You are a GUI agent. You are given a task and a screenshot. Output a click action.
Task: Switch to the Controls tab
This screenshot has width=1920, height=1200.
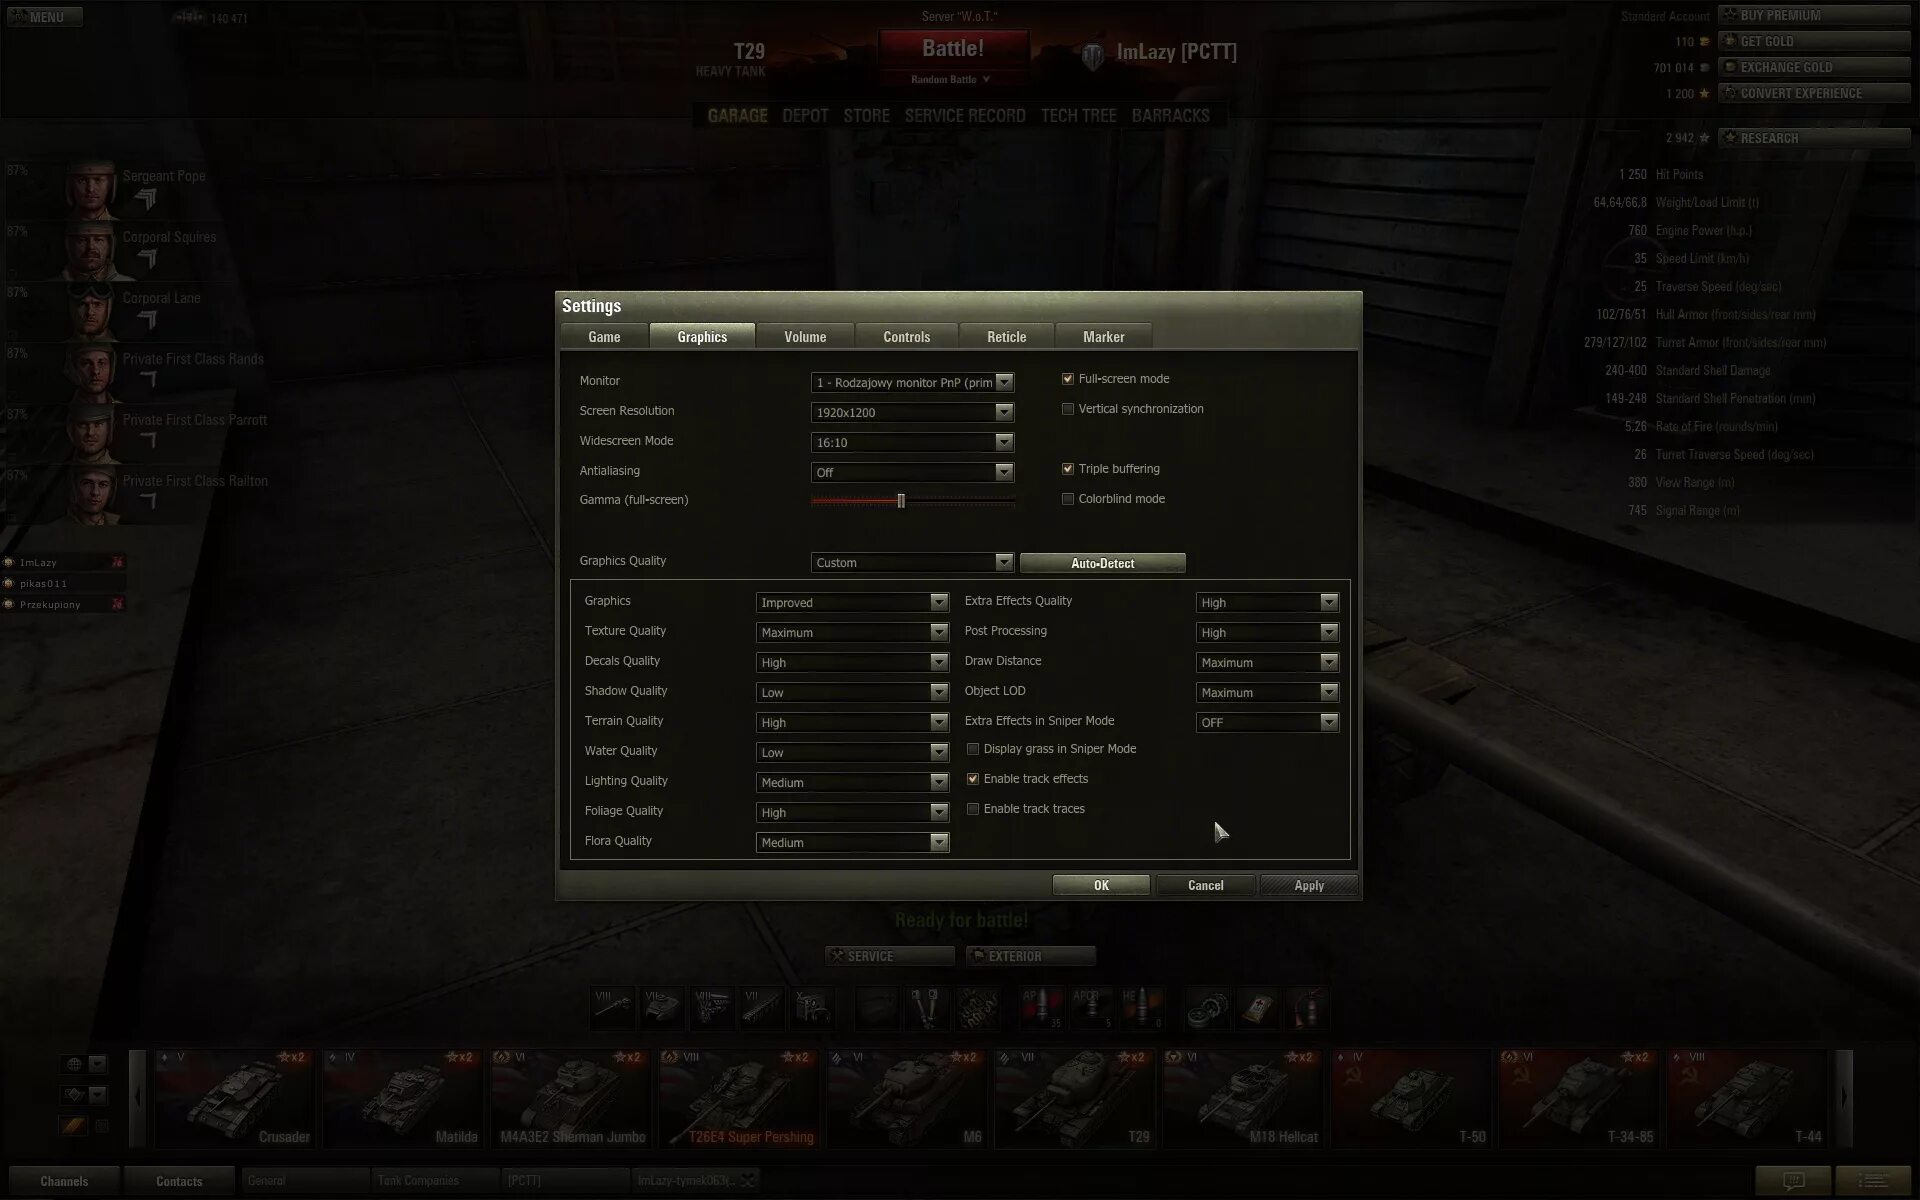pyautogui.click(x=905, y=336)
